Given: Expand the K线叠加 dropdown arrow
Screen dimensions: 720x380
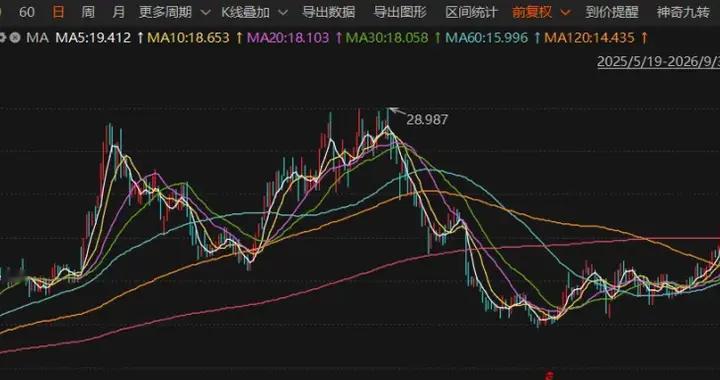Looking at the screenshot, I should [283, 12].
